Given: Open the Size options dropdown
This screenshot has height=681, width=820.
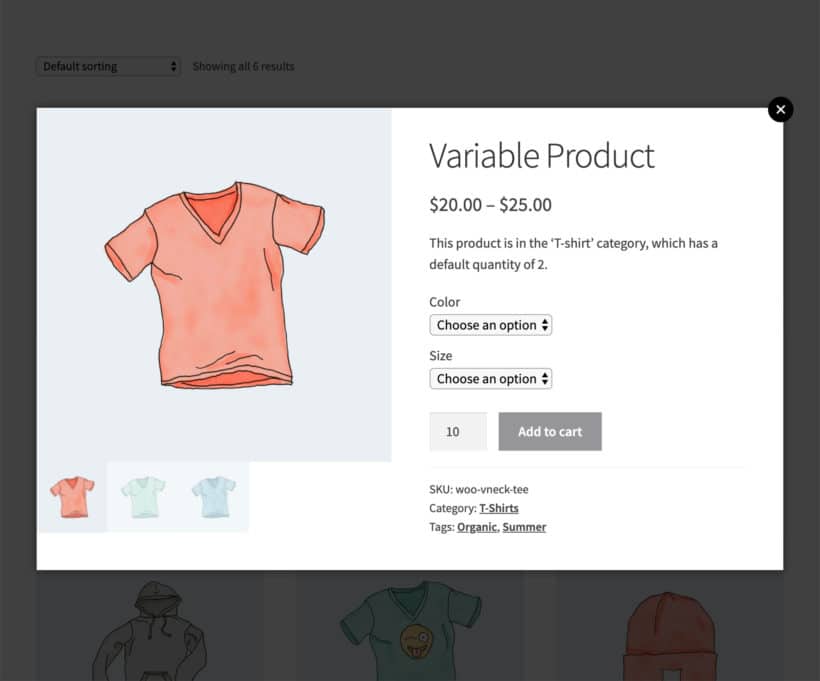Looking at the screenshot, I should 490,378.
